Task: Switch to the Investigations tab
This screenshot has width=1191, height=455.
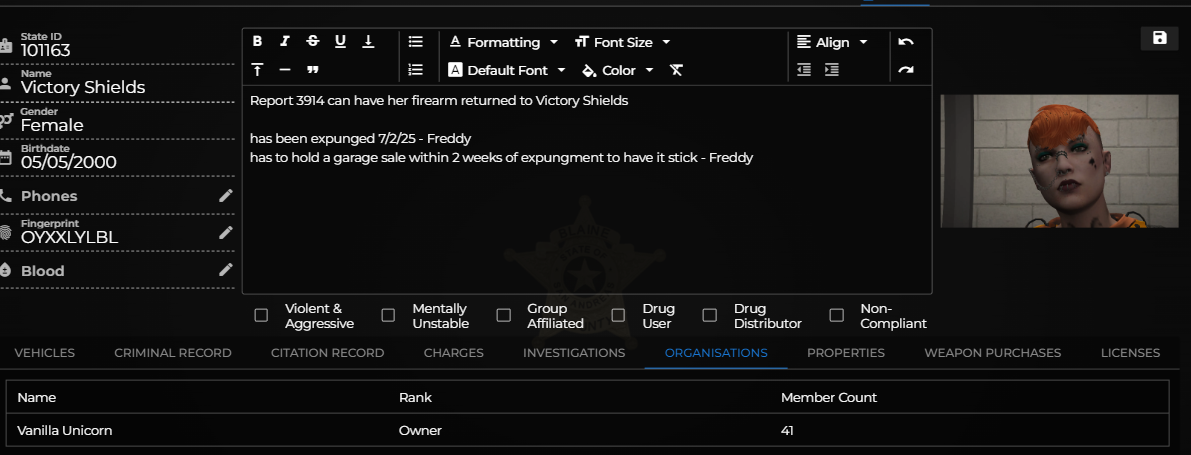Action: 574,352
